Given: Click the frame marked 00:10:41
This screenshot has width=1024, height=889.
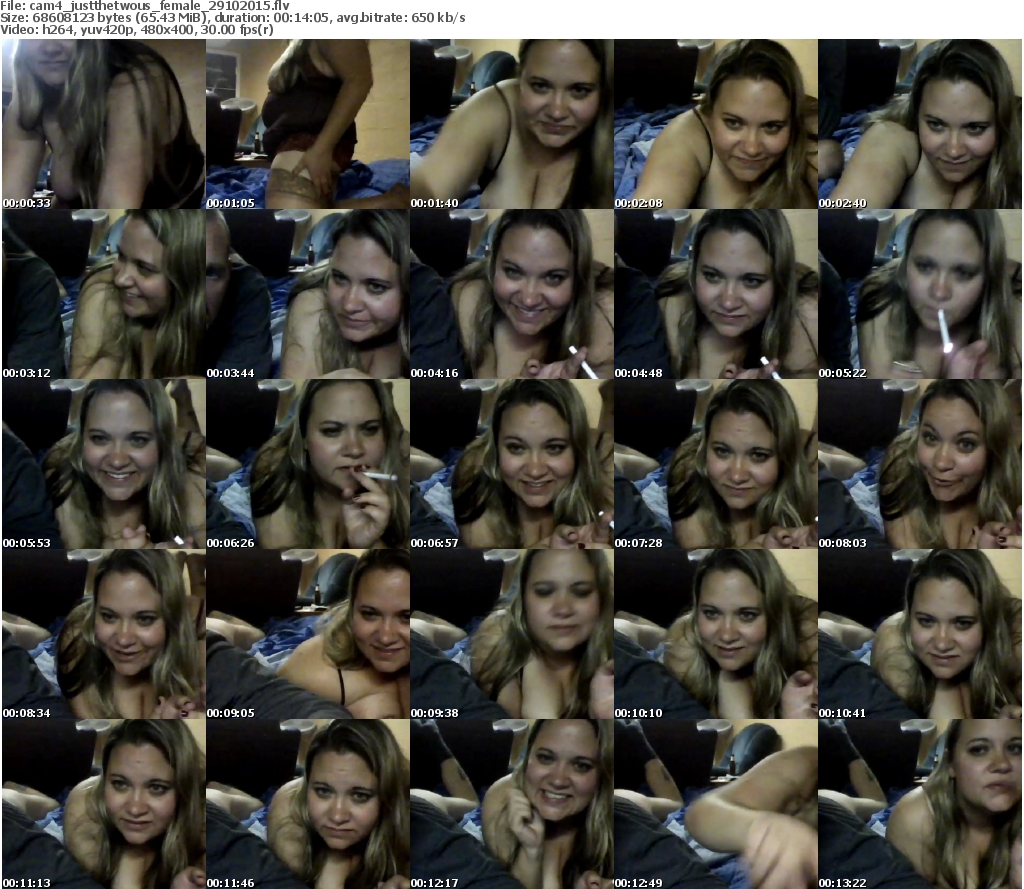Looking at the screenshot, I should [920, 634].
